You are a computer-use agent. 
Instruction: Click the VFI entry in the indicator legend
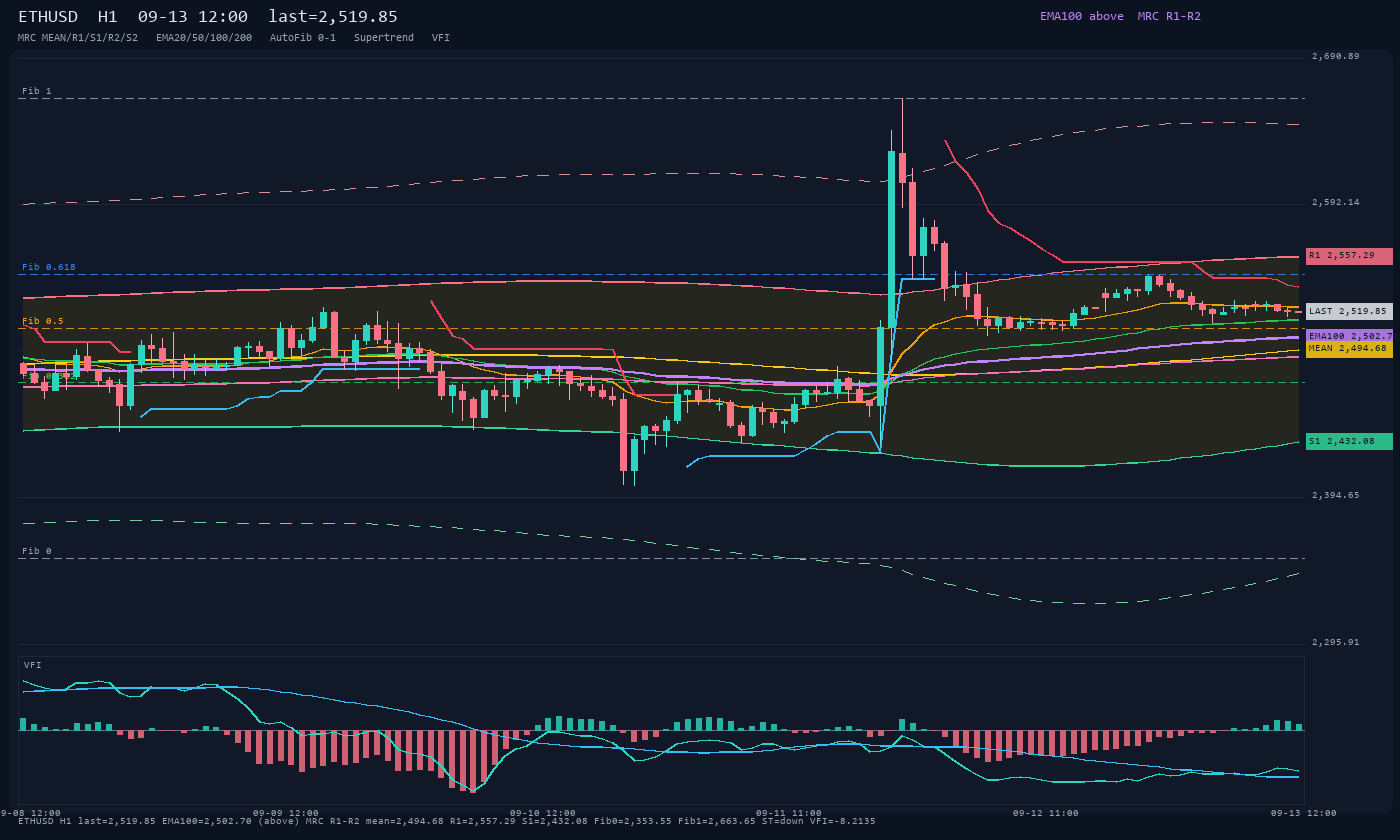click(x=441, y=38)
